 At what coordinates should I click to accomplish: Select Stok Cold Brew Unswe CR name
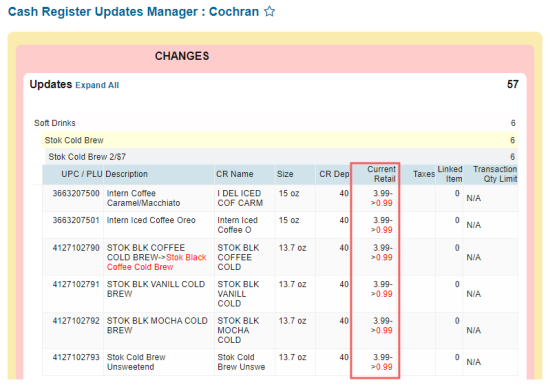tap(241, 362)
